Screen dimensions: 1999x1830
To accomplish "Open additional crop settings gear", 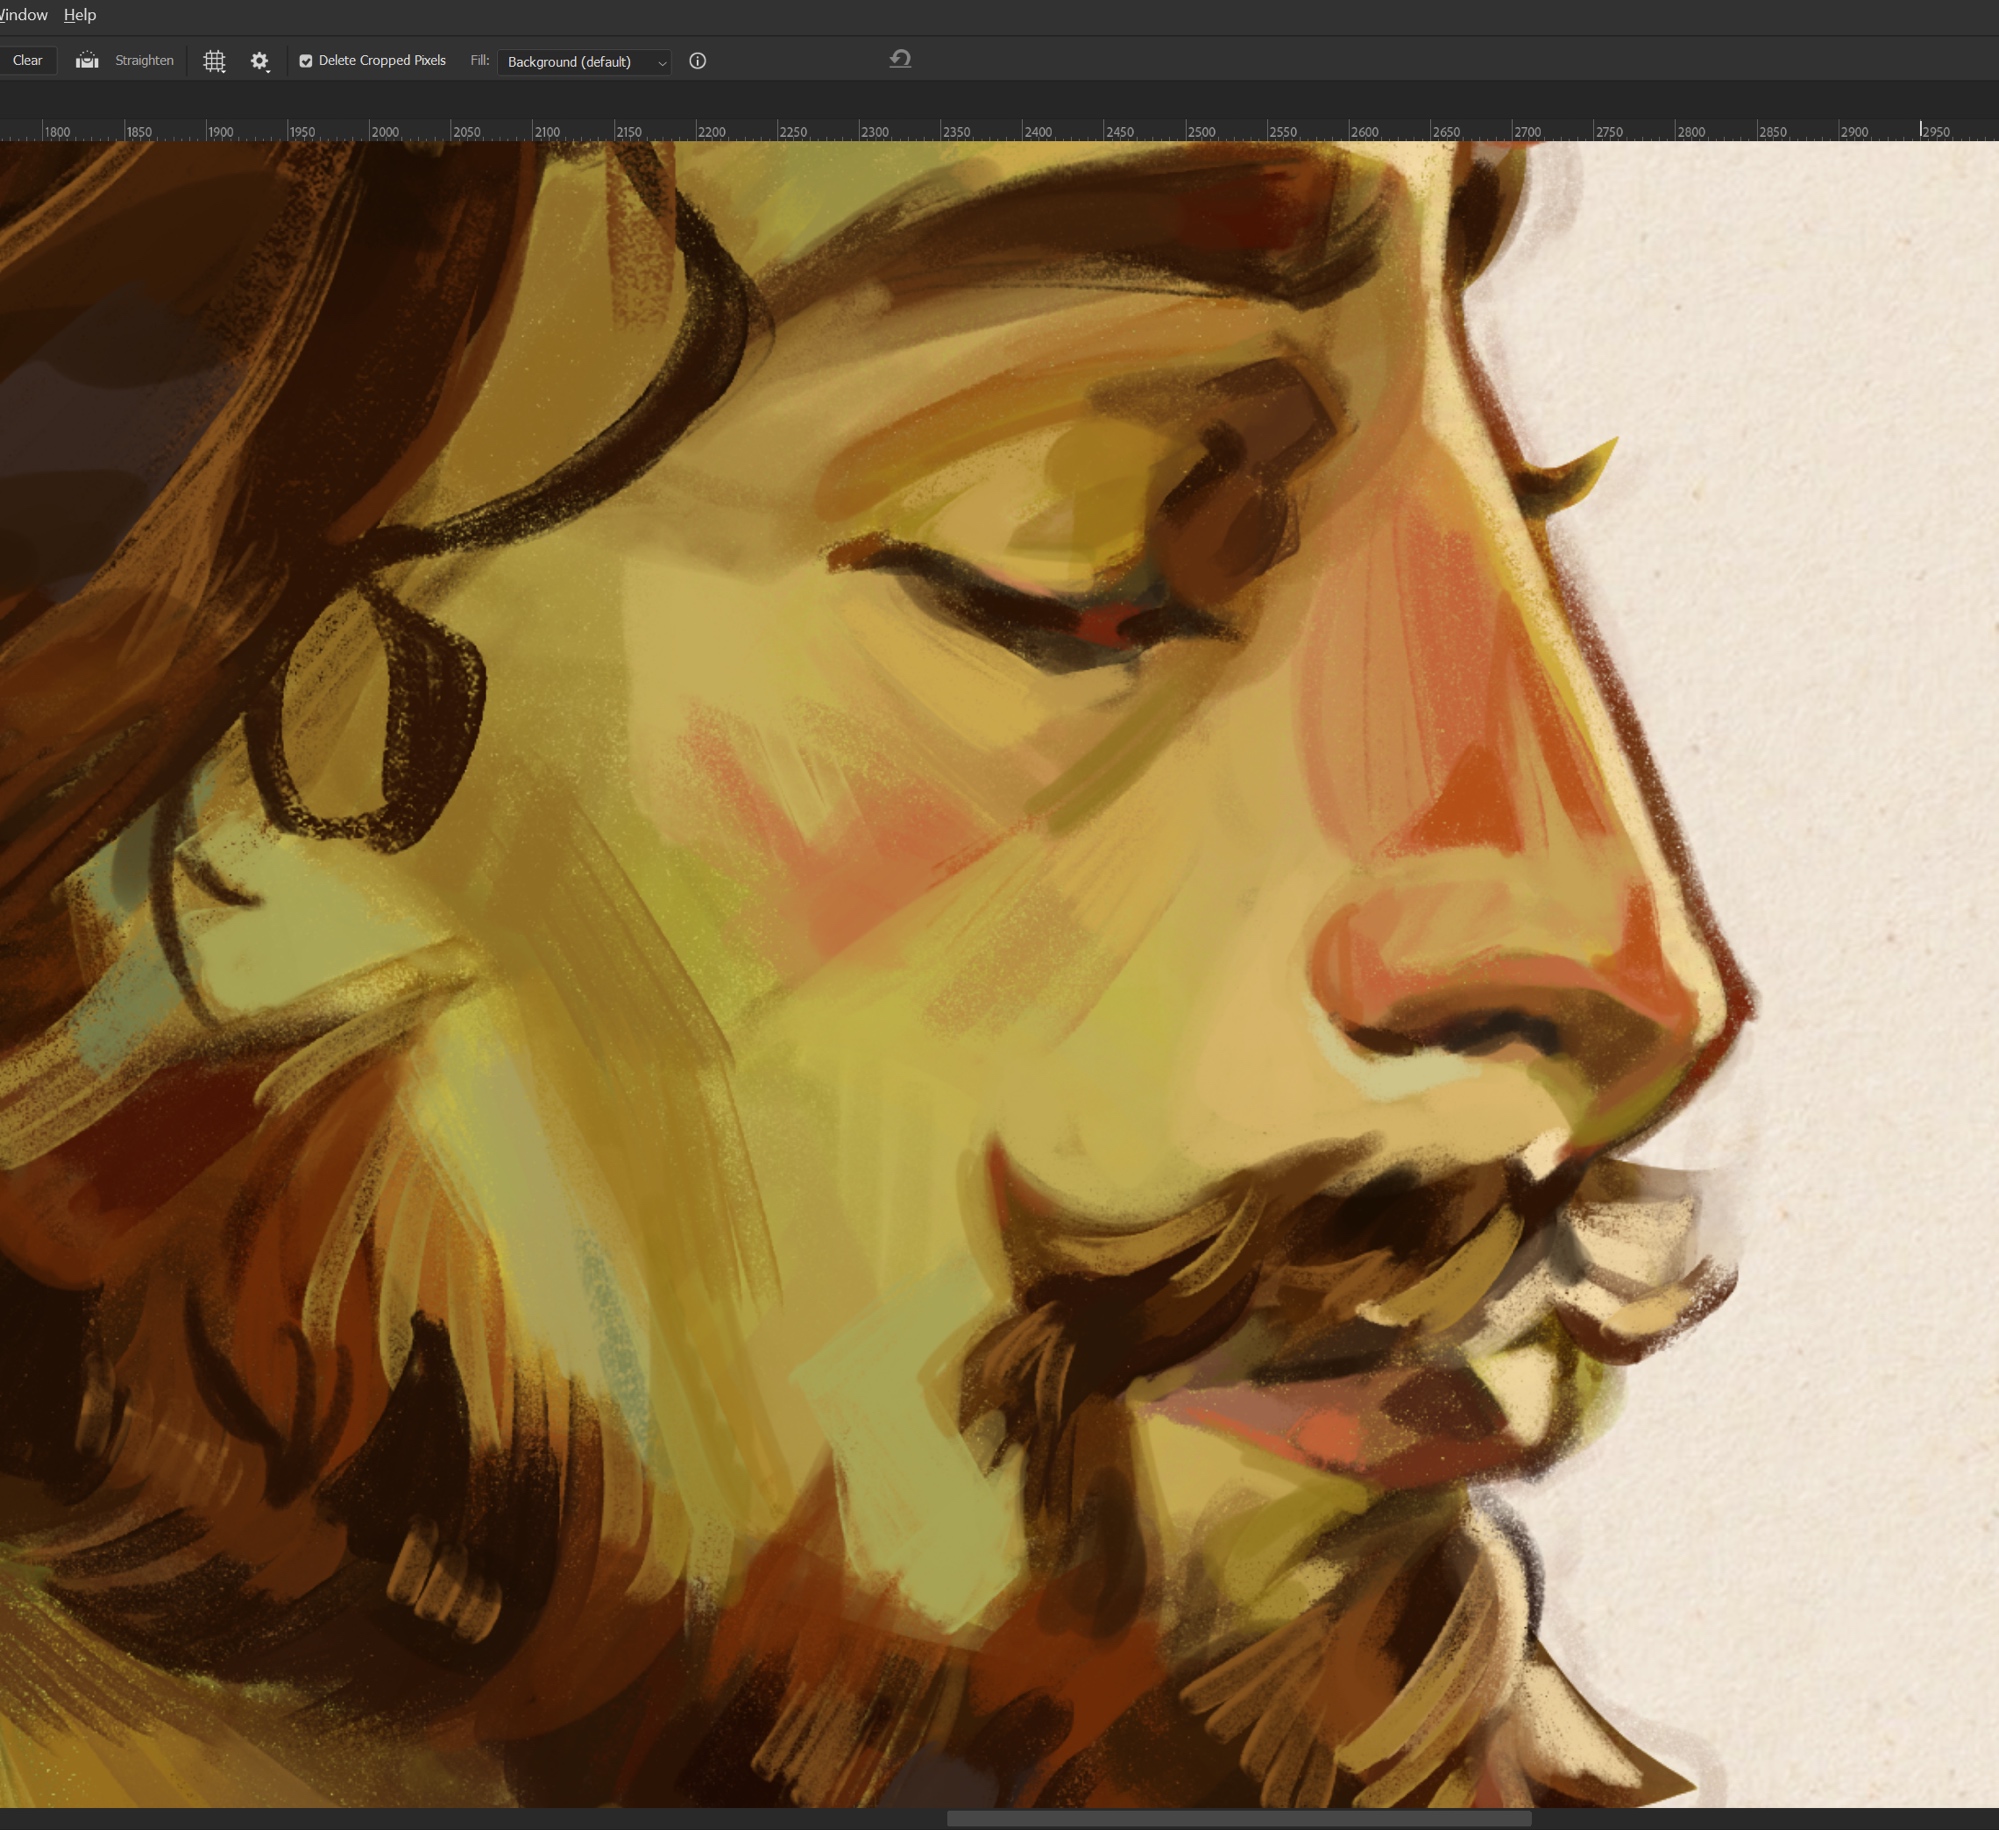I will (260, 62).
